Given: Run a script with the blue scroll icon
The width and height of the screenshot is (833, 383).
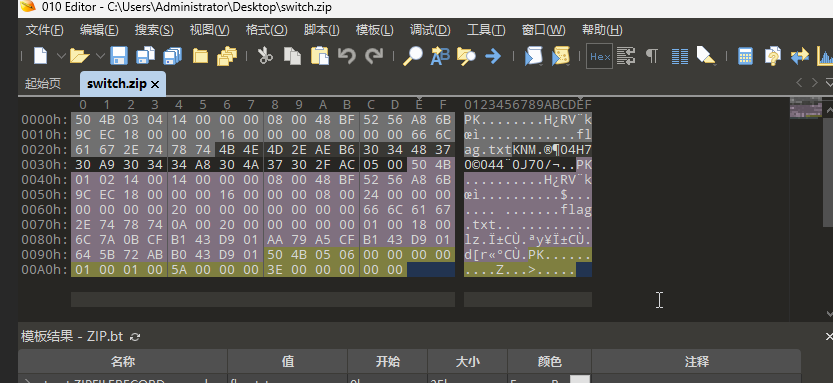Looking at the screenshot, I should click(x=533, y=56).
